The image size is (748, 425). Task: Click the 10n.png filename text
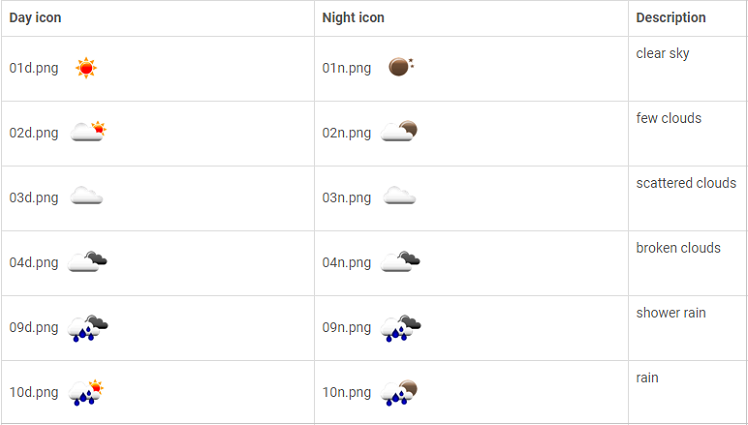[347, 393]
